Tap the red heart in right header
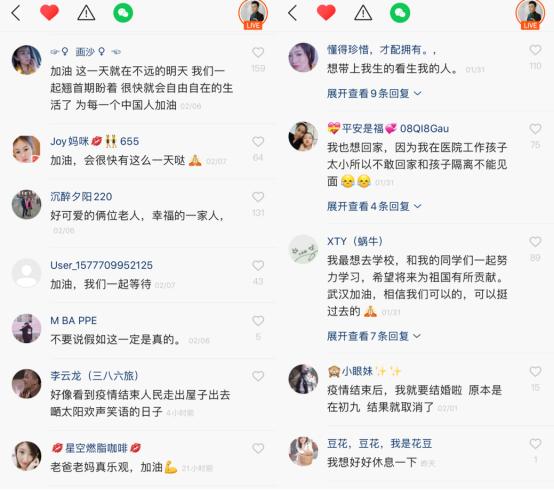This screenshot has width=554, height=490. point(326,13)
